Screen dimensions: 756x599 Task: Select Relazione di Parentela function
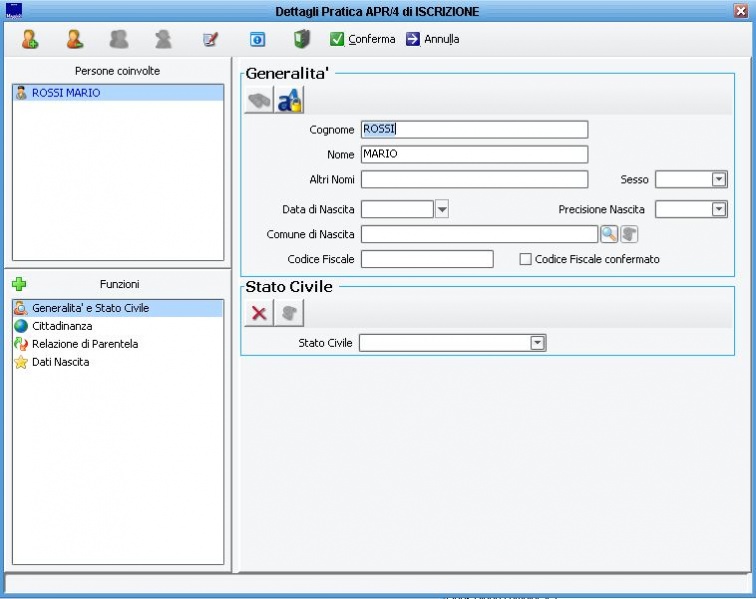[84, 344]
